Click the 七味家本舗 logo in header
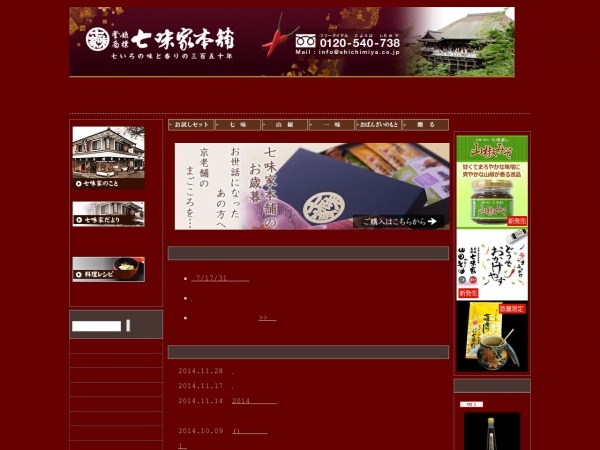600x450 pixels. coord(160,42)
